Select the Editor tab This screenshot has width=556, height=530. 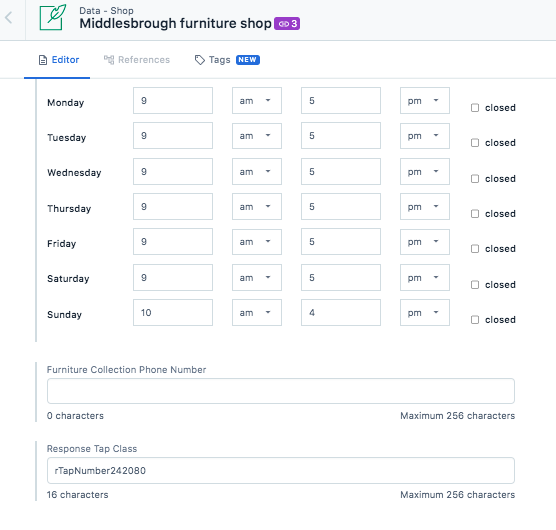(x=59, y=60)
